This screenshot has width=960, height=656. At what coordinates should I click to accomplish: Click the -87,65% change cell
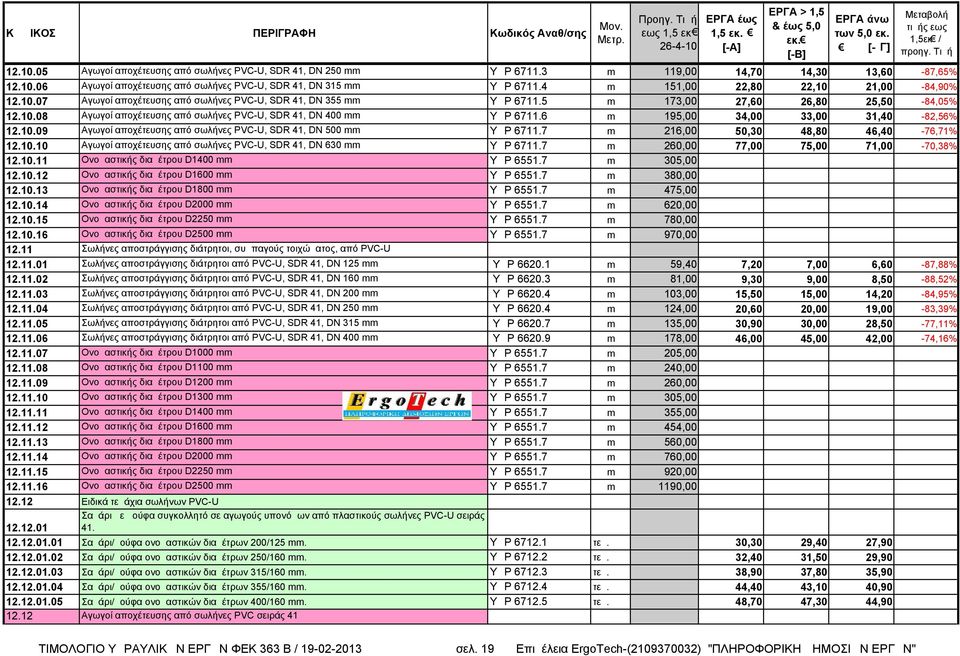[939, 72]
